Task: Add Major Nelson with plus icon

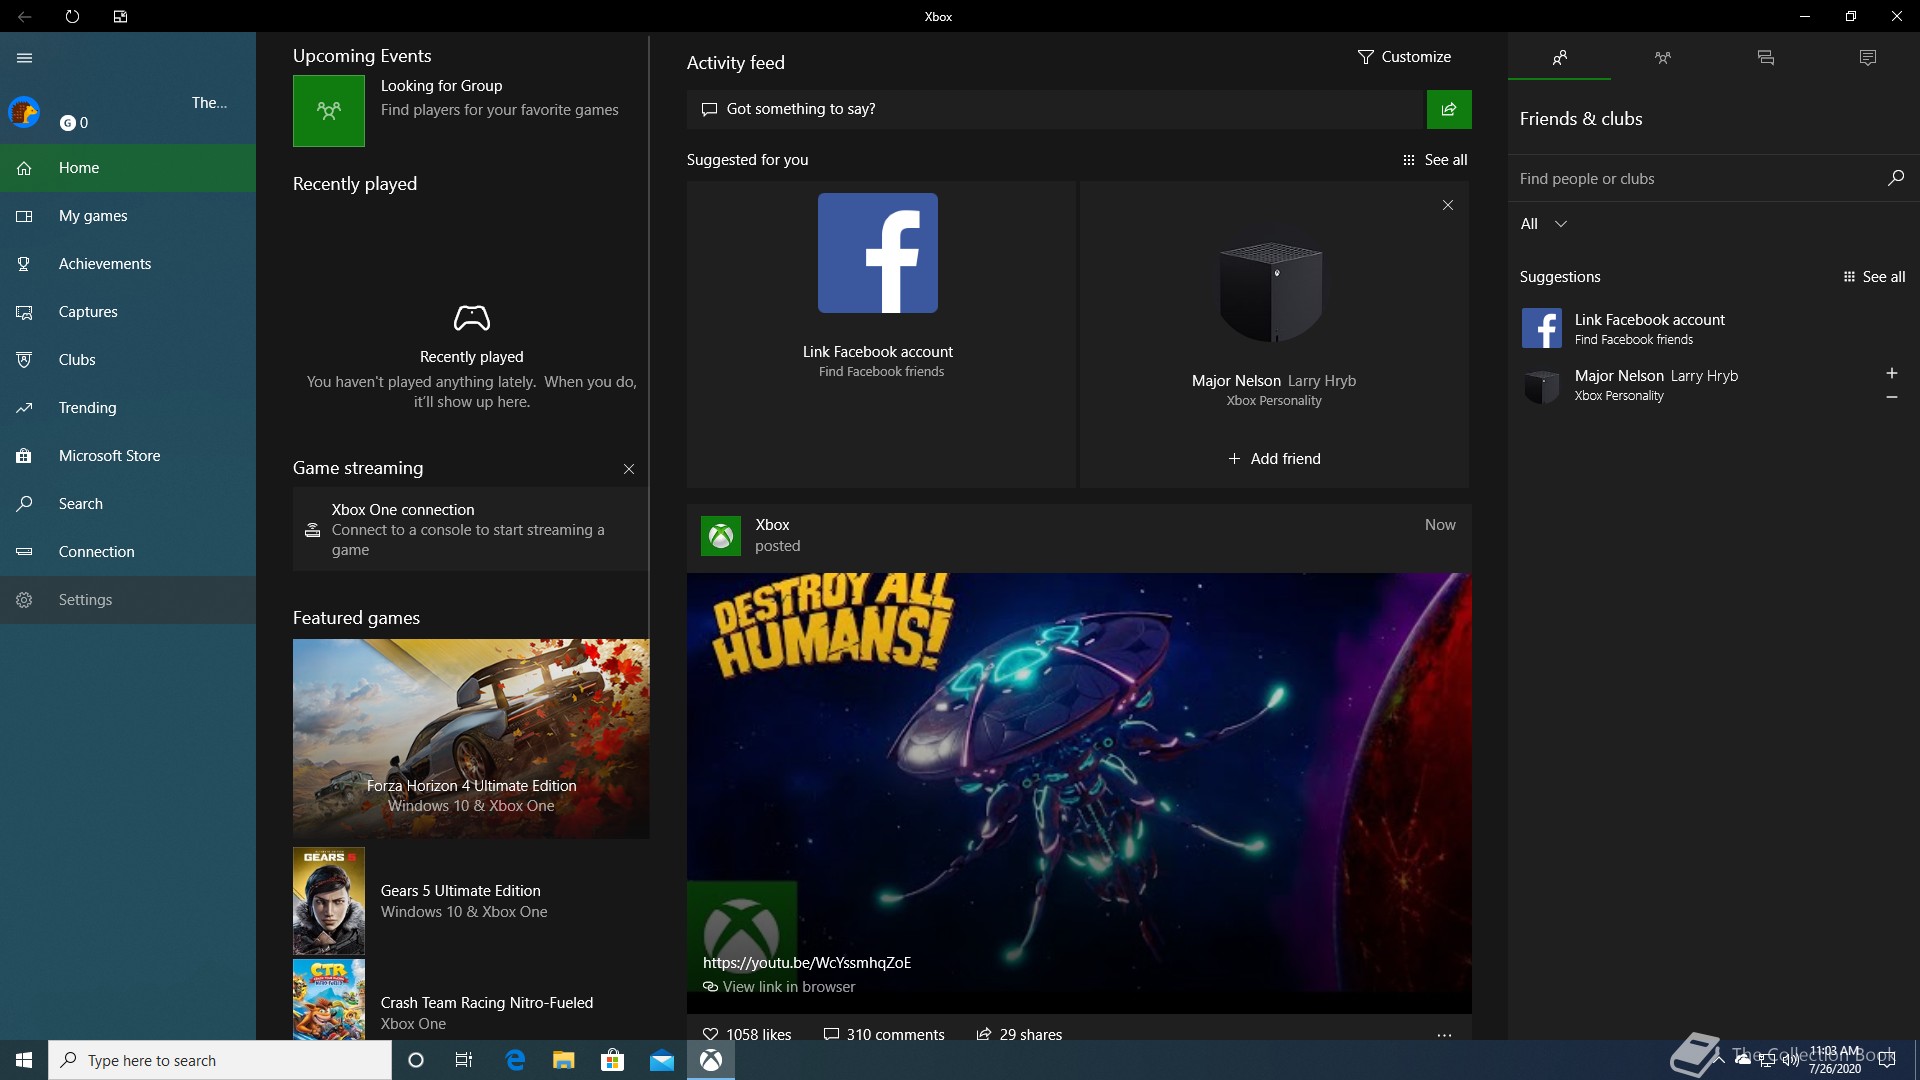Action: point(1891,373)
